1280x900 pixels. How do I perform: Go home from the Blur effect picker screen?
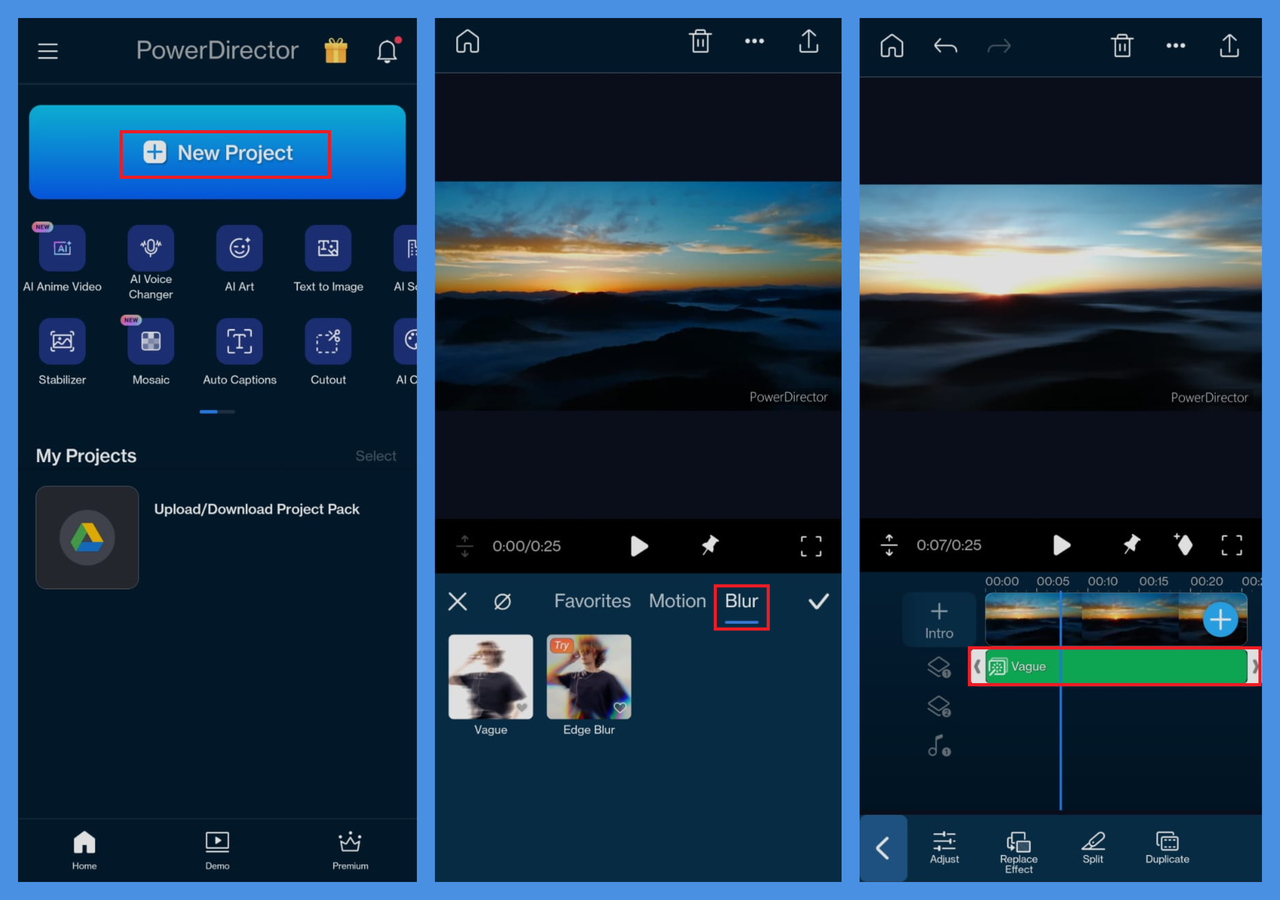(467, 41)
